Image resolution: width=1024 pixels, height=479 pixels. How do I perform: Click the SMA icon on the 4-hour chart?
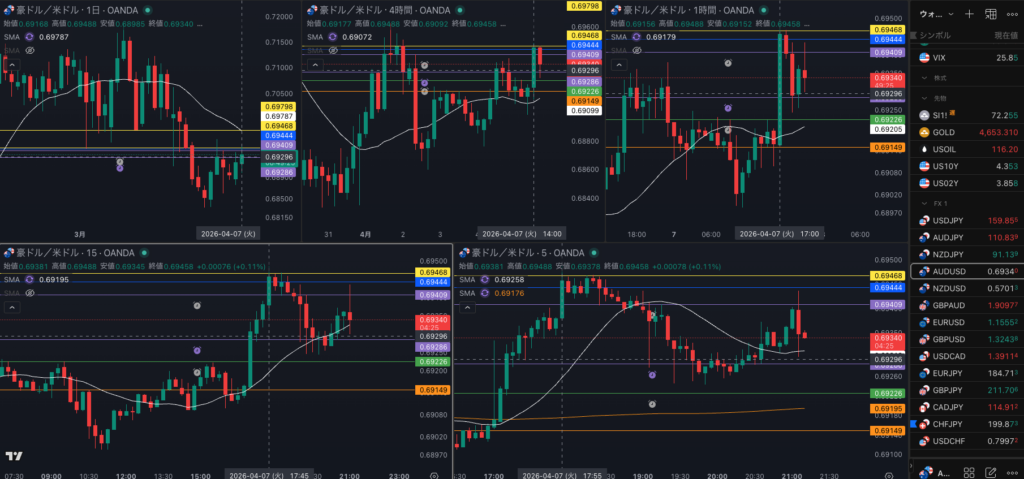(330, 37)
